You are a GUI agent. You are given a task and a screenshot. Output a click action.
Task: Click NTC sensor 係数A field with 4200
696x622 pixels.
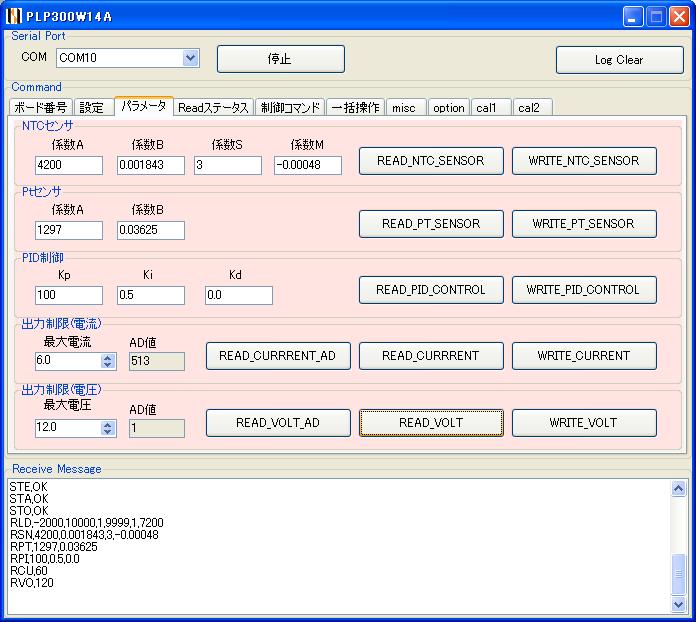pyautogui.click(x=69, y=165)
